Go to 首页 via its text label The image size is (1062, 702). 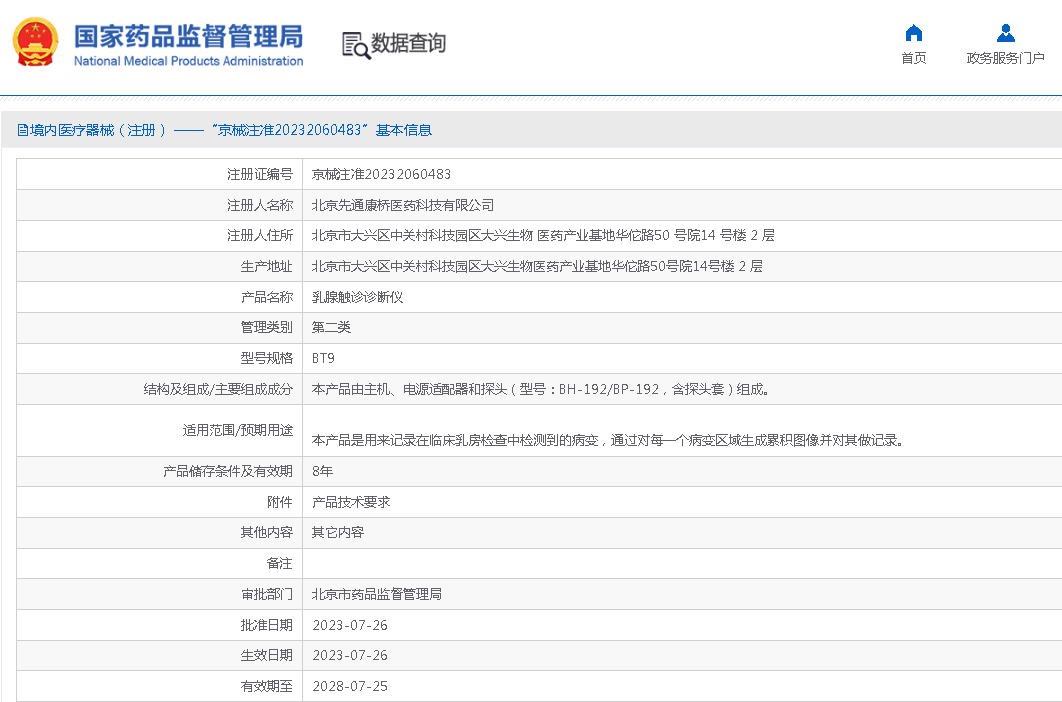[x=913, y=59]
